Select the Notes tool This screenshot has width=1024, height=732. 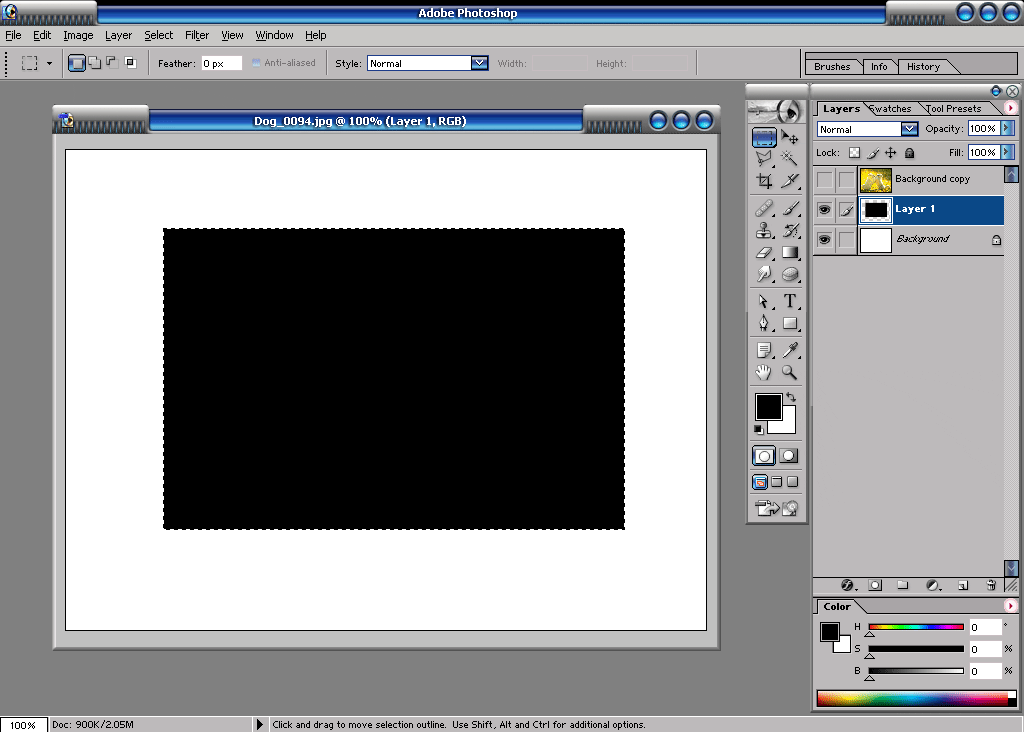coord(764,351)
